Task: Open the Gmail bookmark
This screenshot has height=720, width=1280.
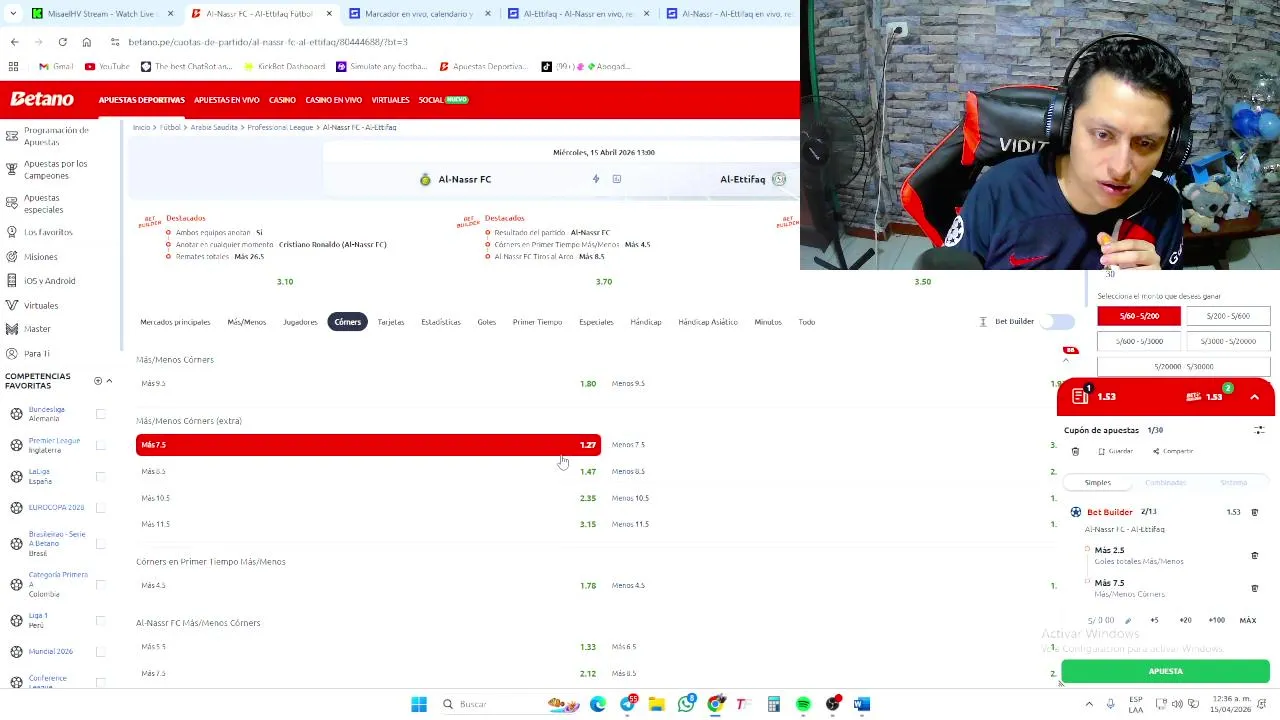Action: click(x=56, y=66)
